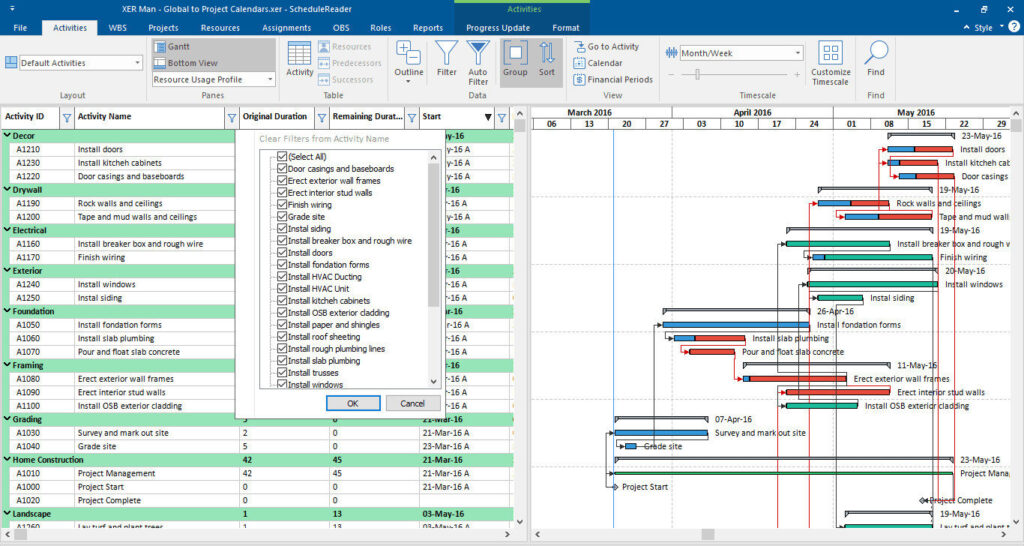Click the timescale waveform icon
Viewport: 1024px width, 546px height.
click(x=671, y=53)
